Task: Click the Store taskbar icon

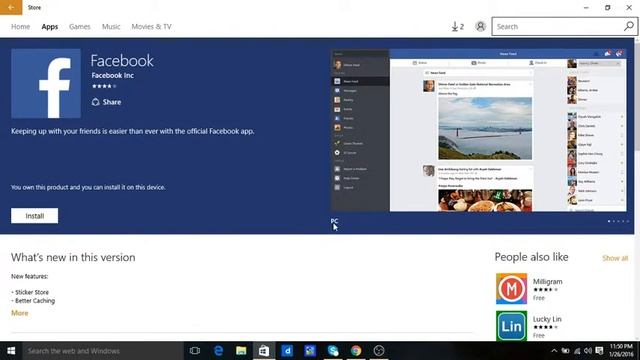Action: [264, 351]
